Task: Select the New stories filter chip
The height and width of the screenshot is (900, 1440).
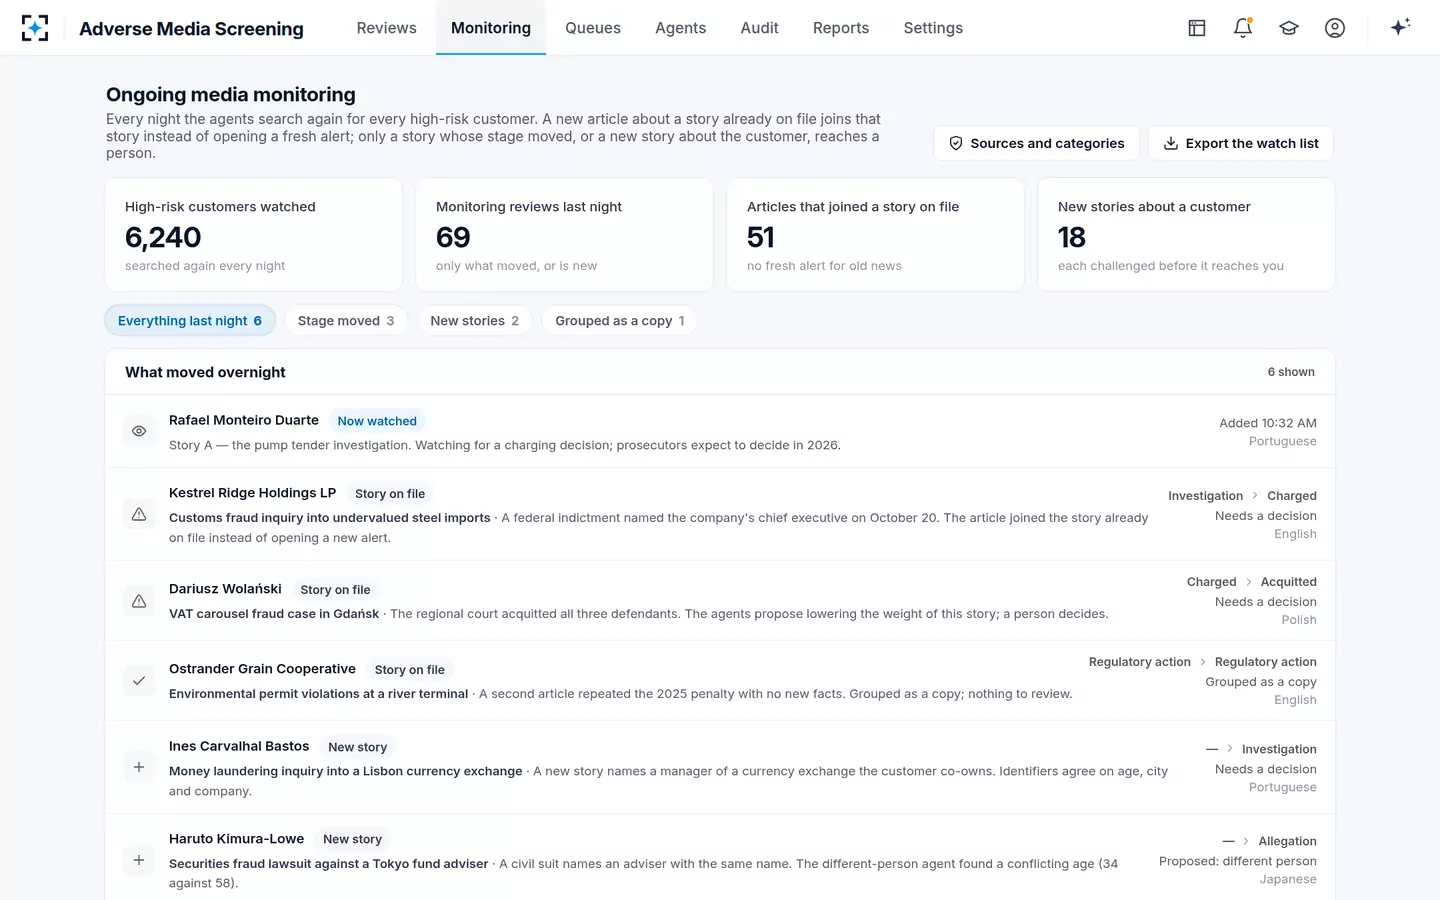Action: 474,320
